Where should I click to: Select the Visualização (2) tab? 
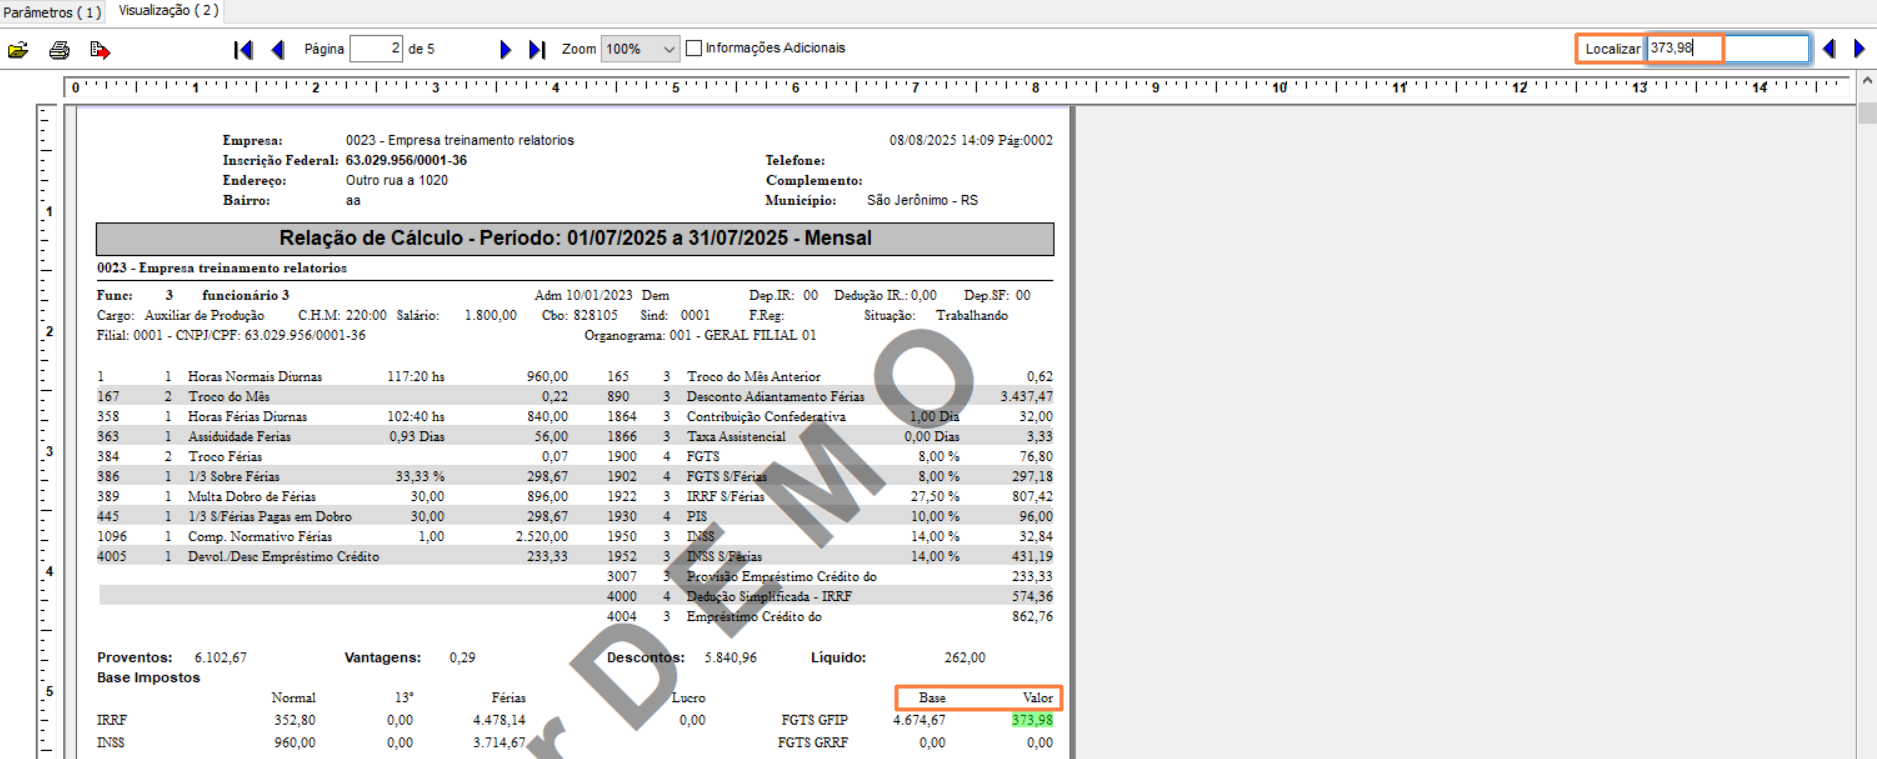coord(168,11)
